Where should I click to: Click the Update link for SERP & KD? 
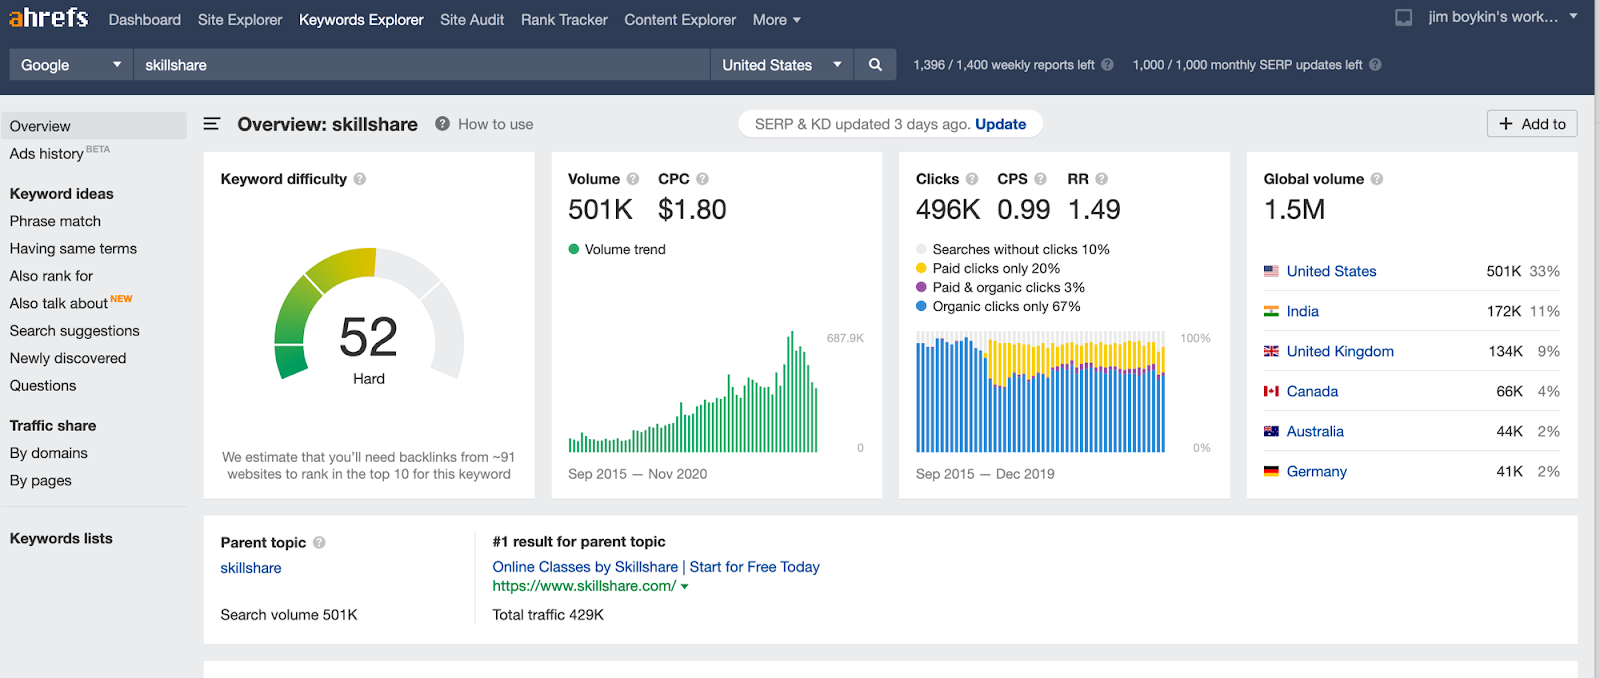[x=1000, y=124]
